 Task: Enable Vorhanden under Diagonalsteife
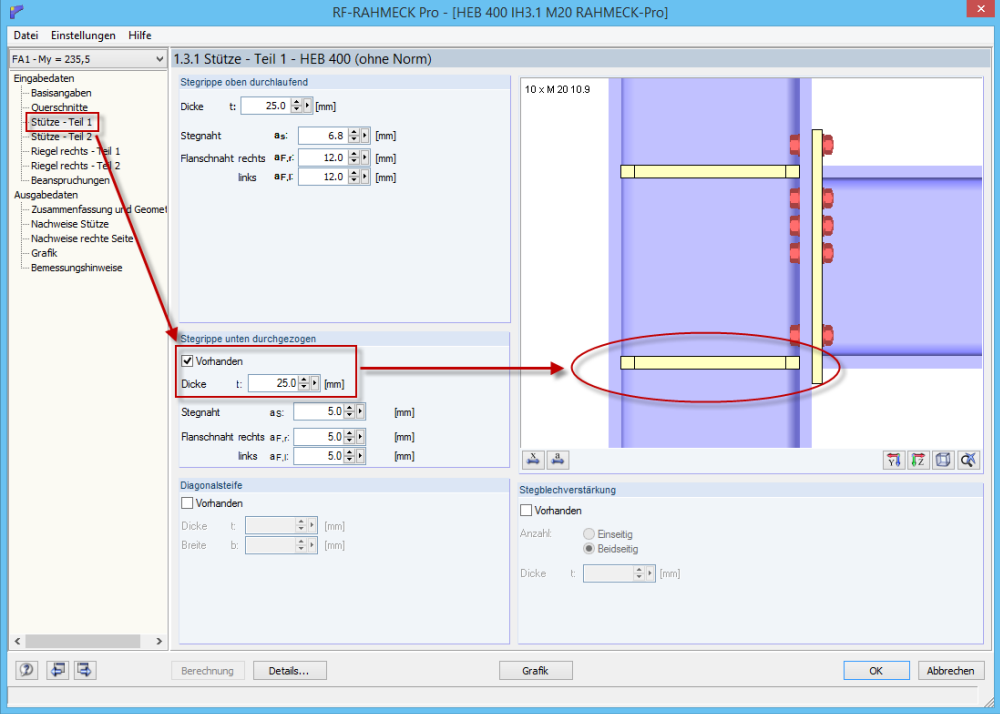pos(187,503)
